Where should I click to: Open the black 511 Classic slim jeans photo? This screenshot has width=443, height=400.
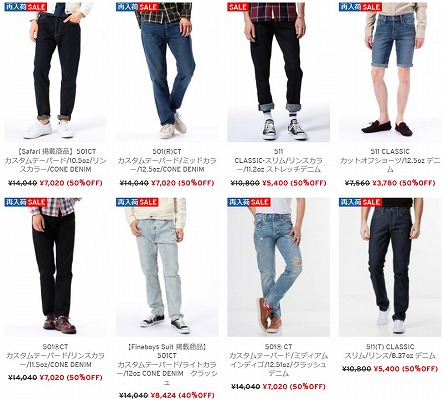pos(279,72)
